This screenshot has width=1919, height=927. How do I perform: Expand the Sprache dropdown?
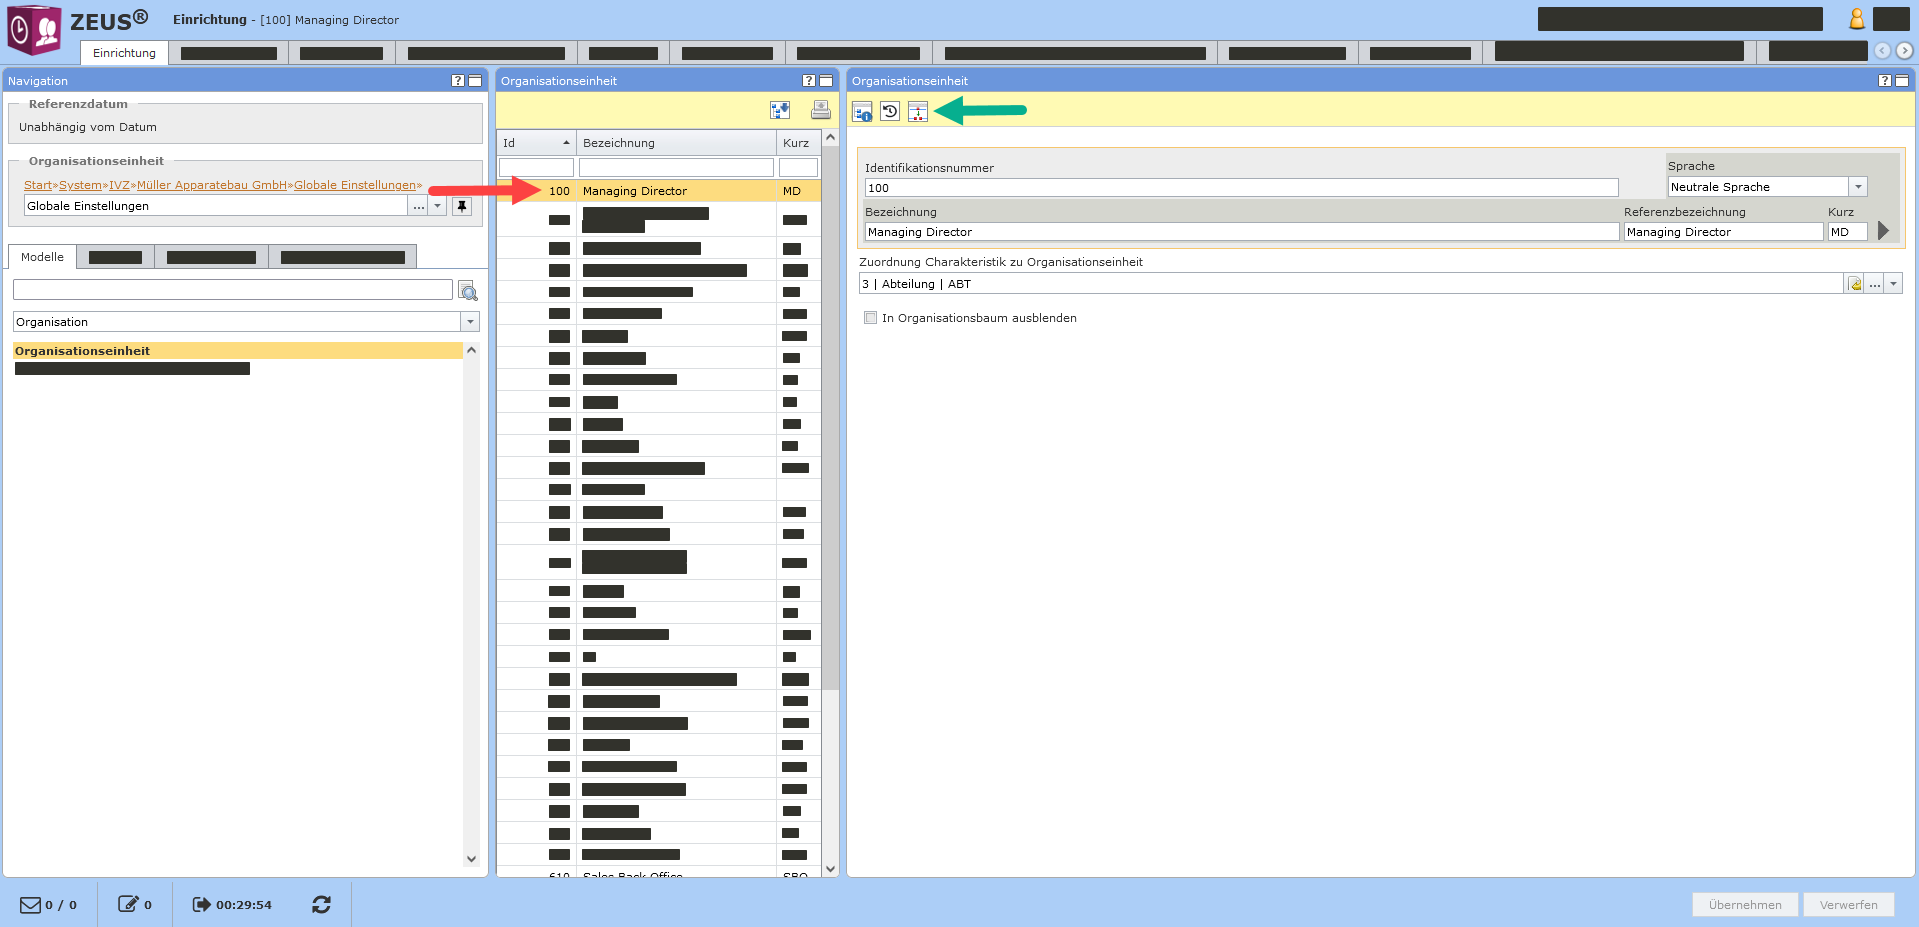pyautogui.click(x=1858, y=187)
